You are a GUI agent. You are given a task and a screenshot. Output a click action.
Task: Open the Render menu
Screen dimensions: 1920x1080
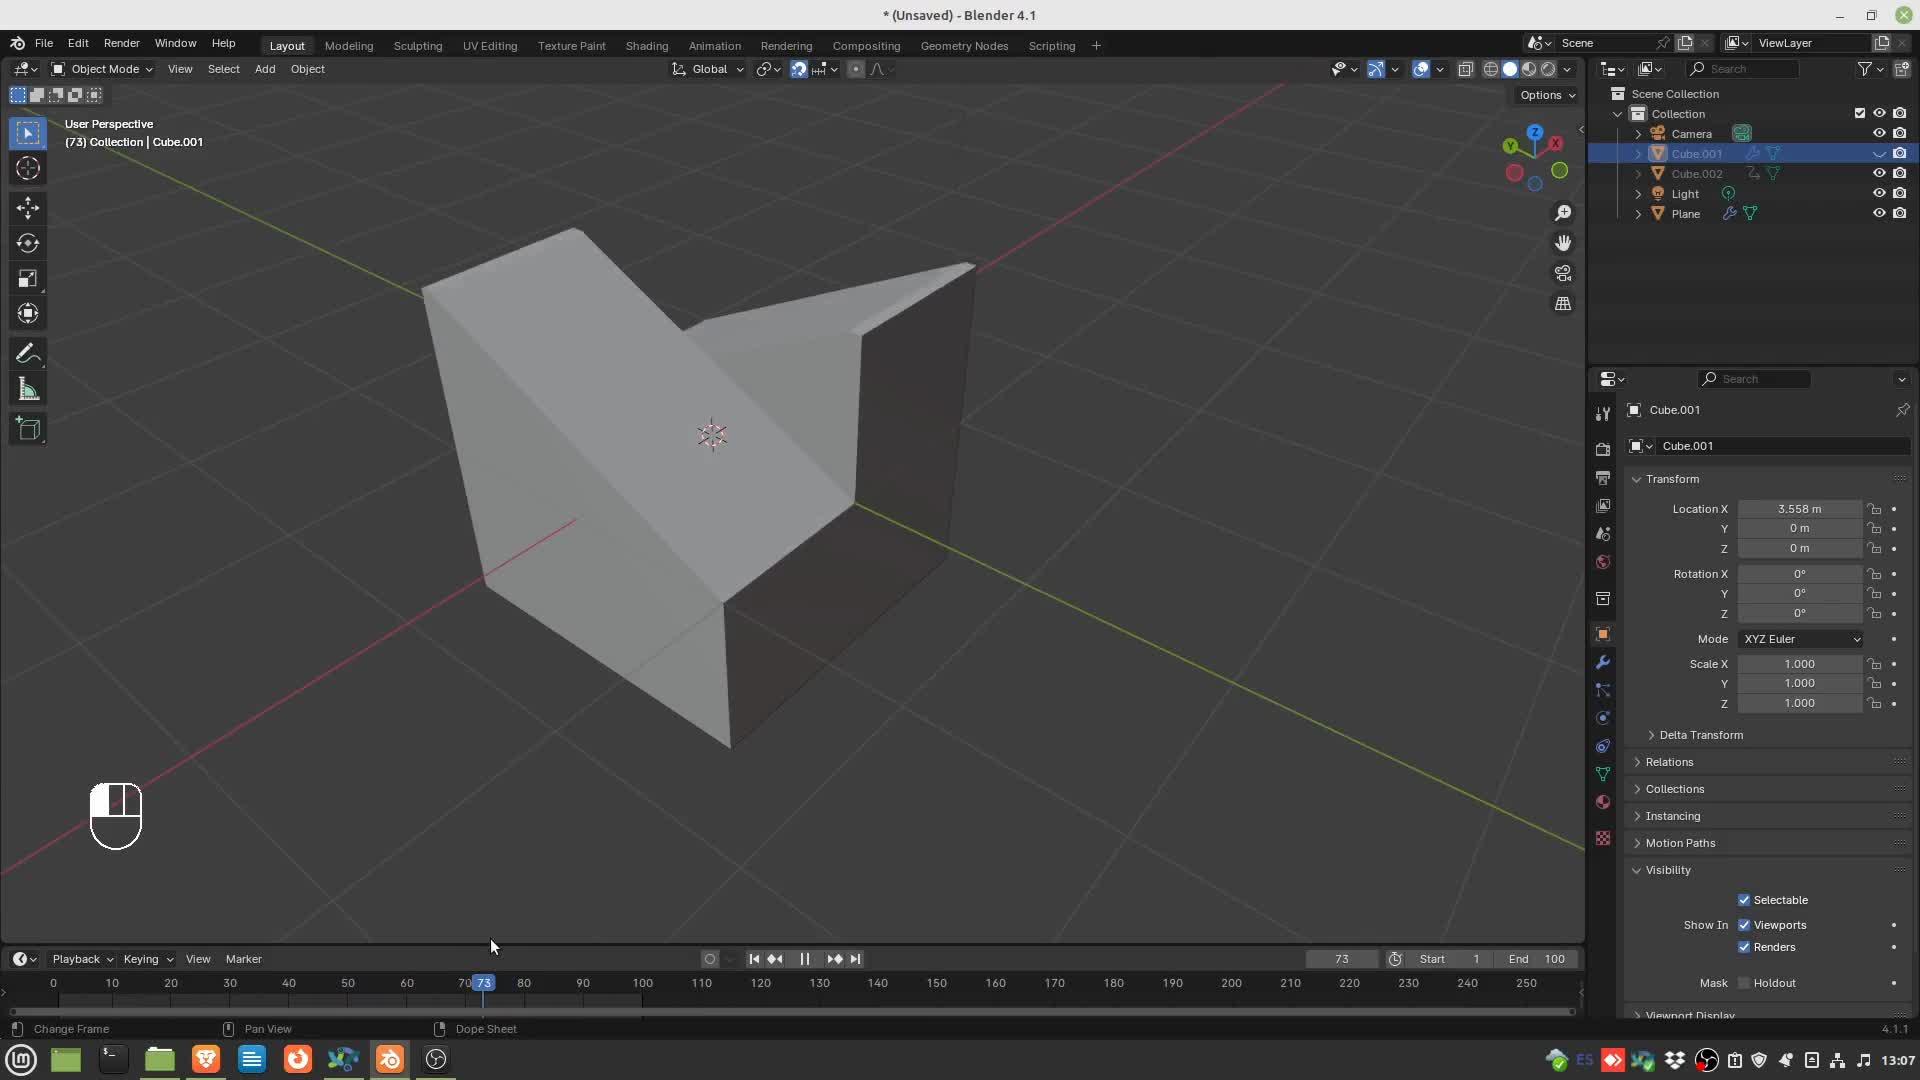[121, 43]
